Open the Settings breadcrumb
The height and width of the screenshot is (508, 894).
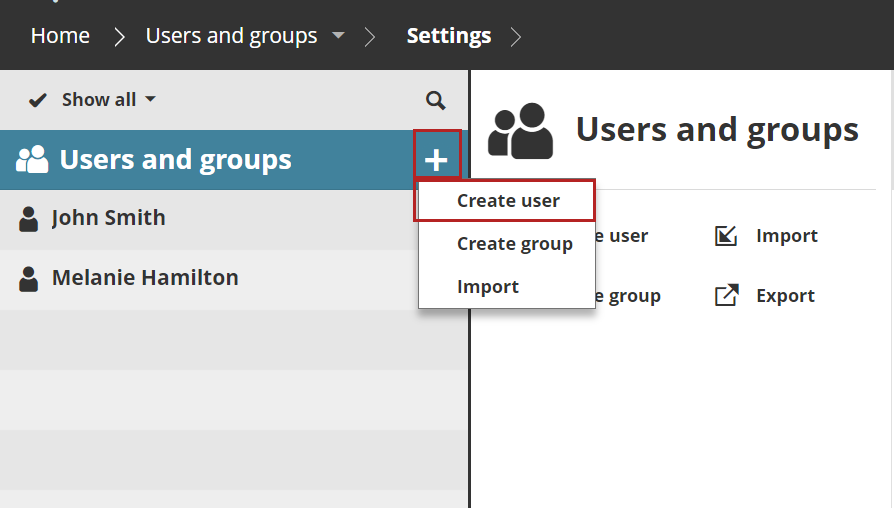tap(448, 36)
